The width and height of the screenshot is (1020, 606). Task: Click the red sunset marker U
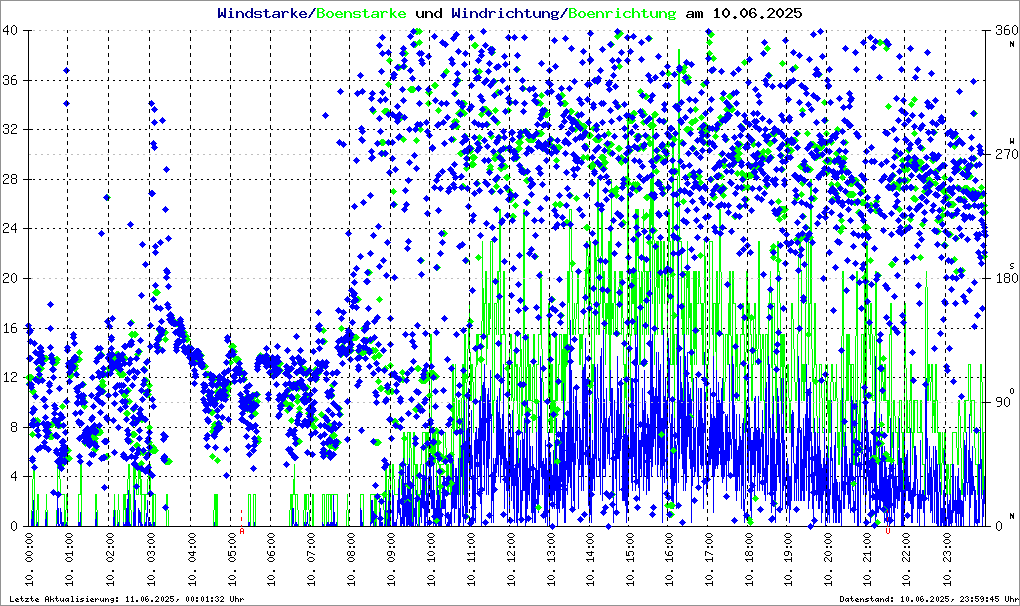pyautogui.click(x=887, y=532)
